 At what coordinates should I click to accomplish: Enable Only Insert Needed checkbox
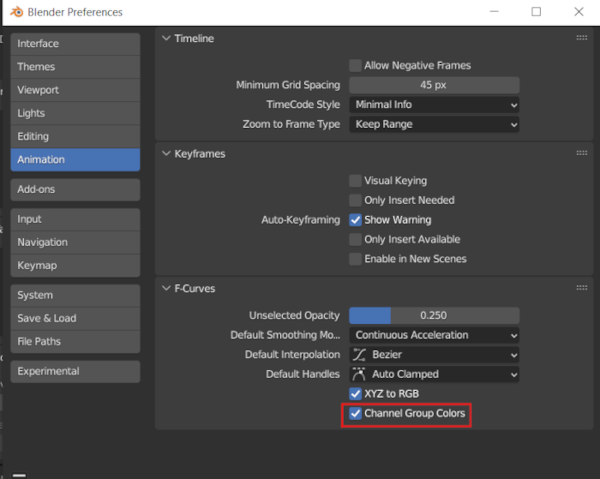pyautogui.click(x=355, y=200)
